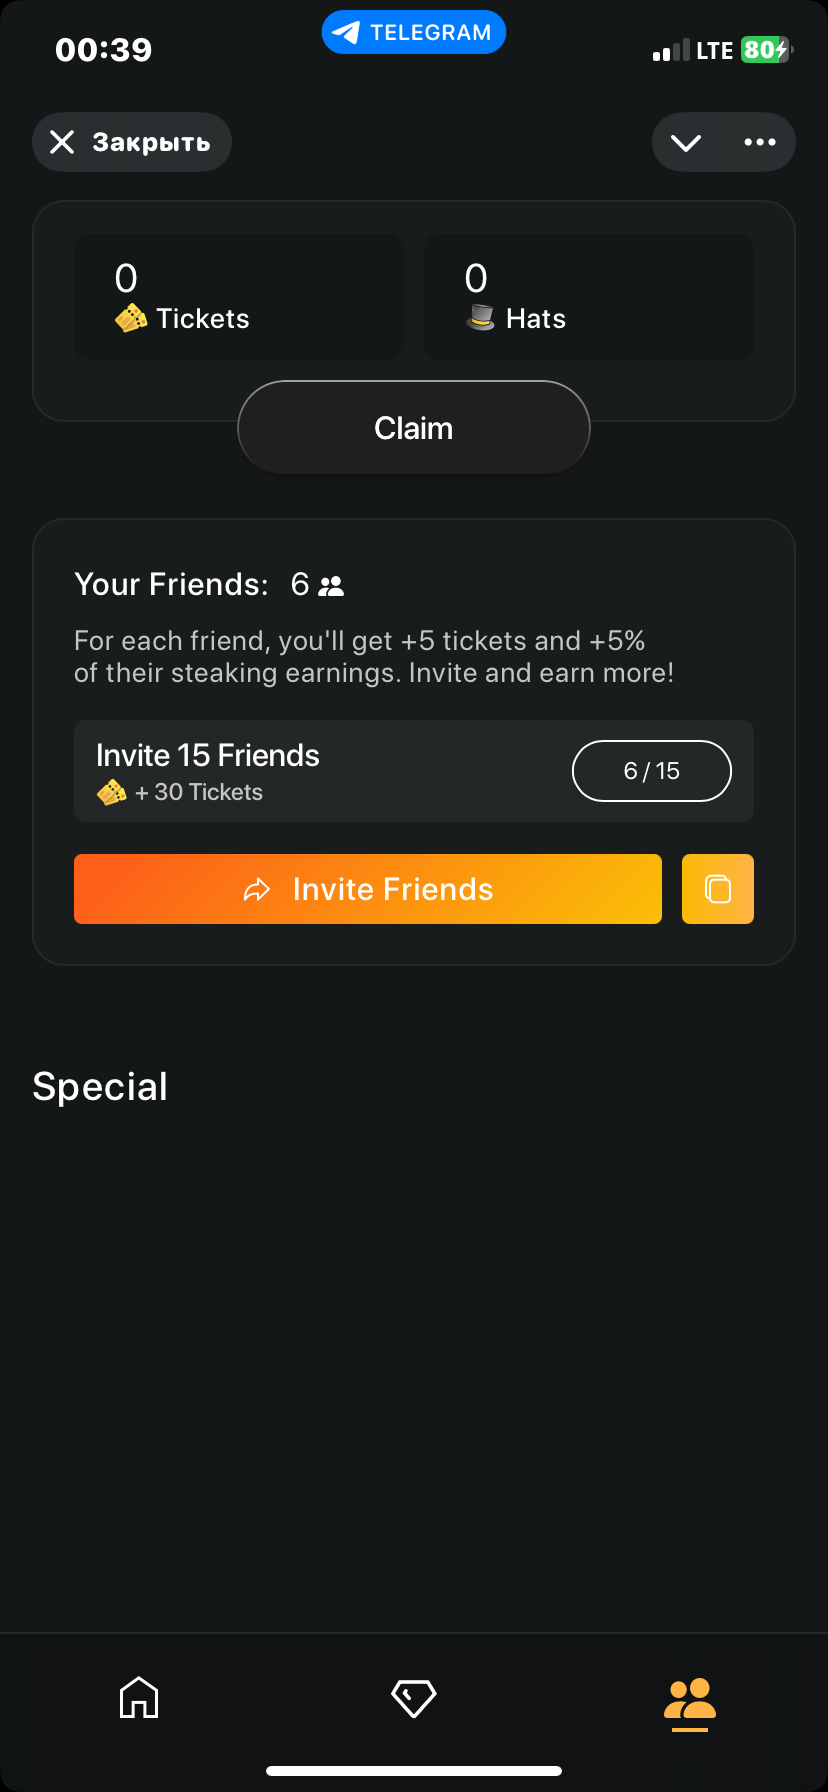Copy invite link with copy icon
The image size is (828, 1792).
[x=718, y=889]
